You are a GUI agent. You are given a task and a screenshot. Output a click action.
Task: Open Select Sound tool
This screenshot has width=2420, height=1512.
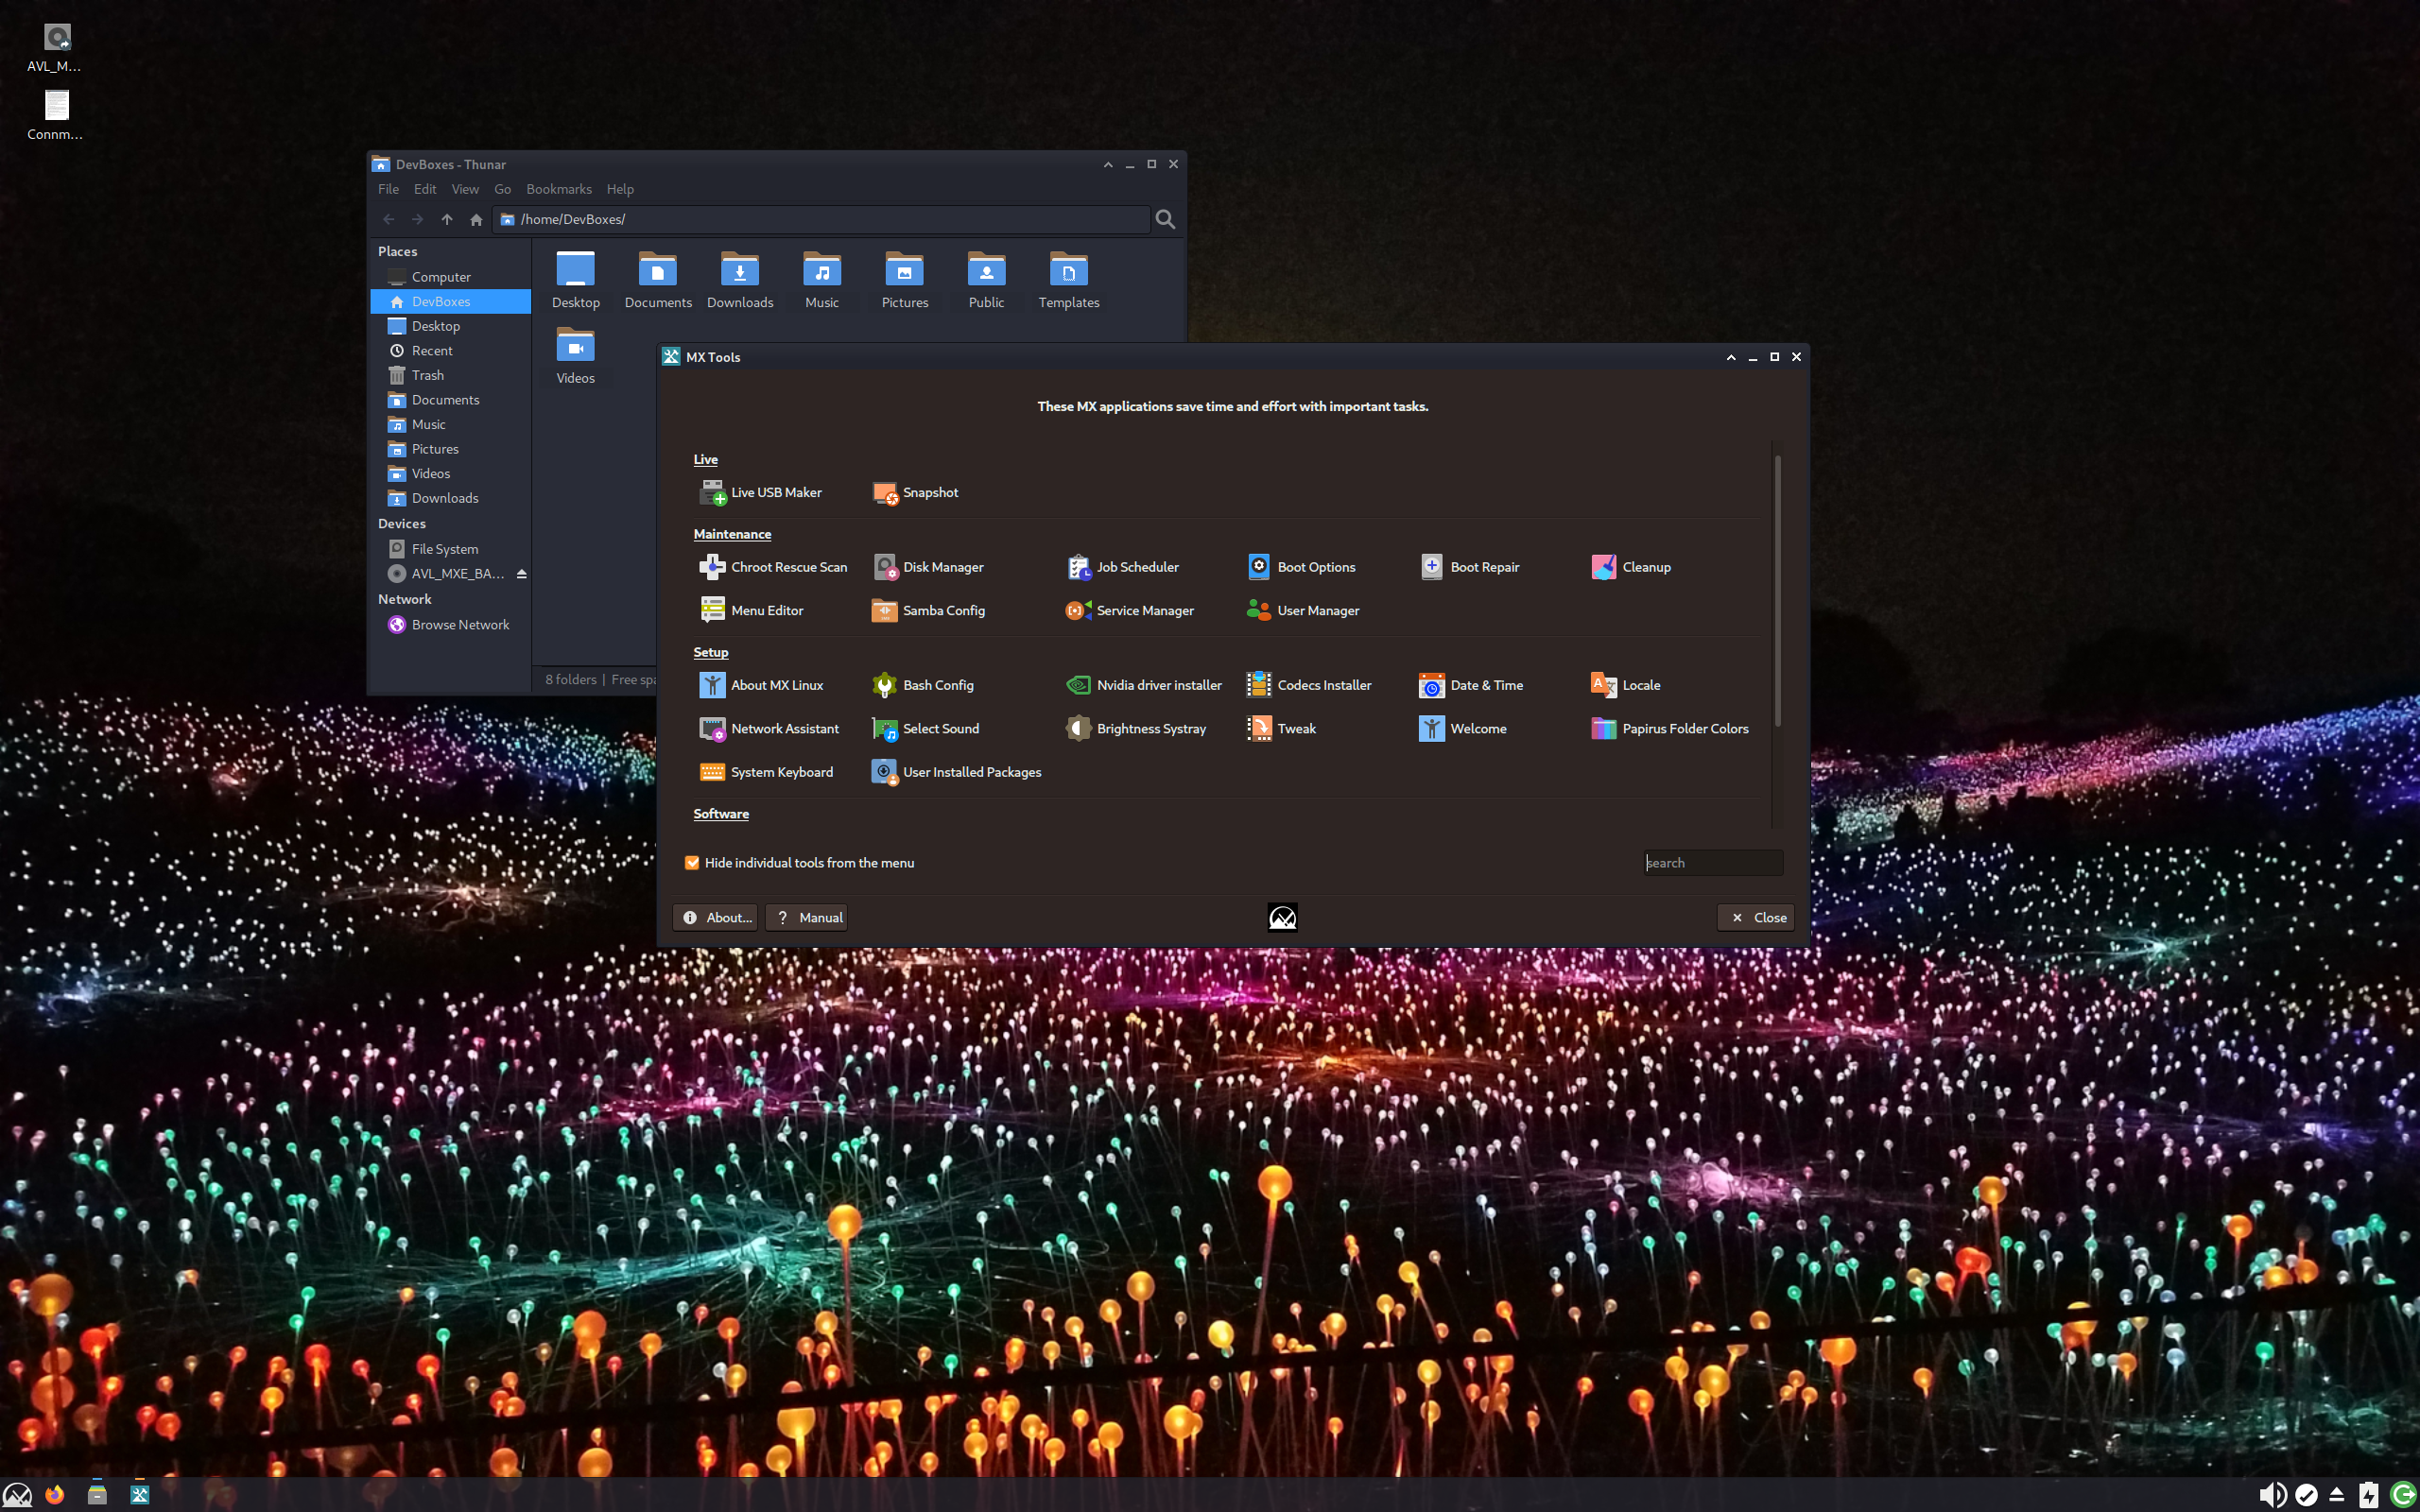coord(925,728)
